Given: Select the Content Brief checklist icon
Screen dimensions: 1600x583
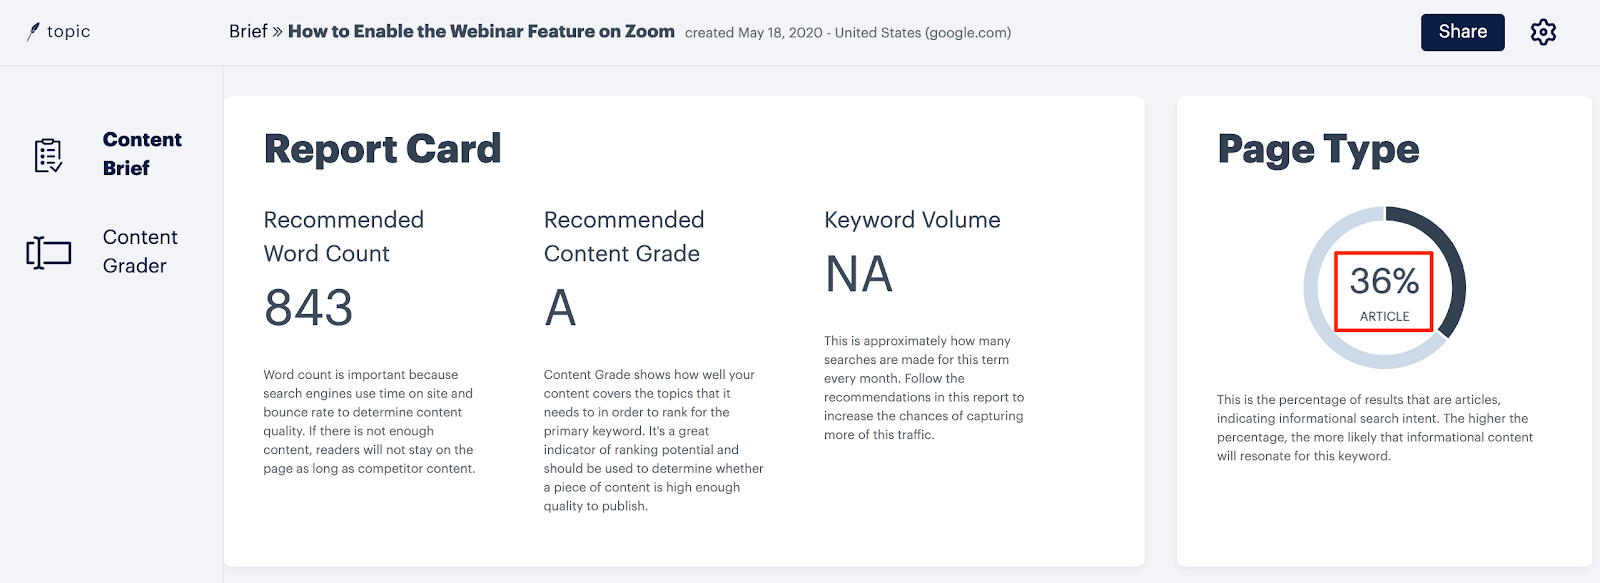Looking at the screenshot, I should click(x=48, y=155).
